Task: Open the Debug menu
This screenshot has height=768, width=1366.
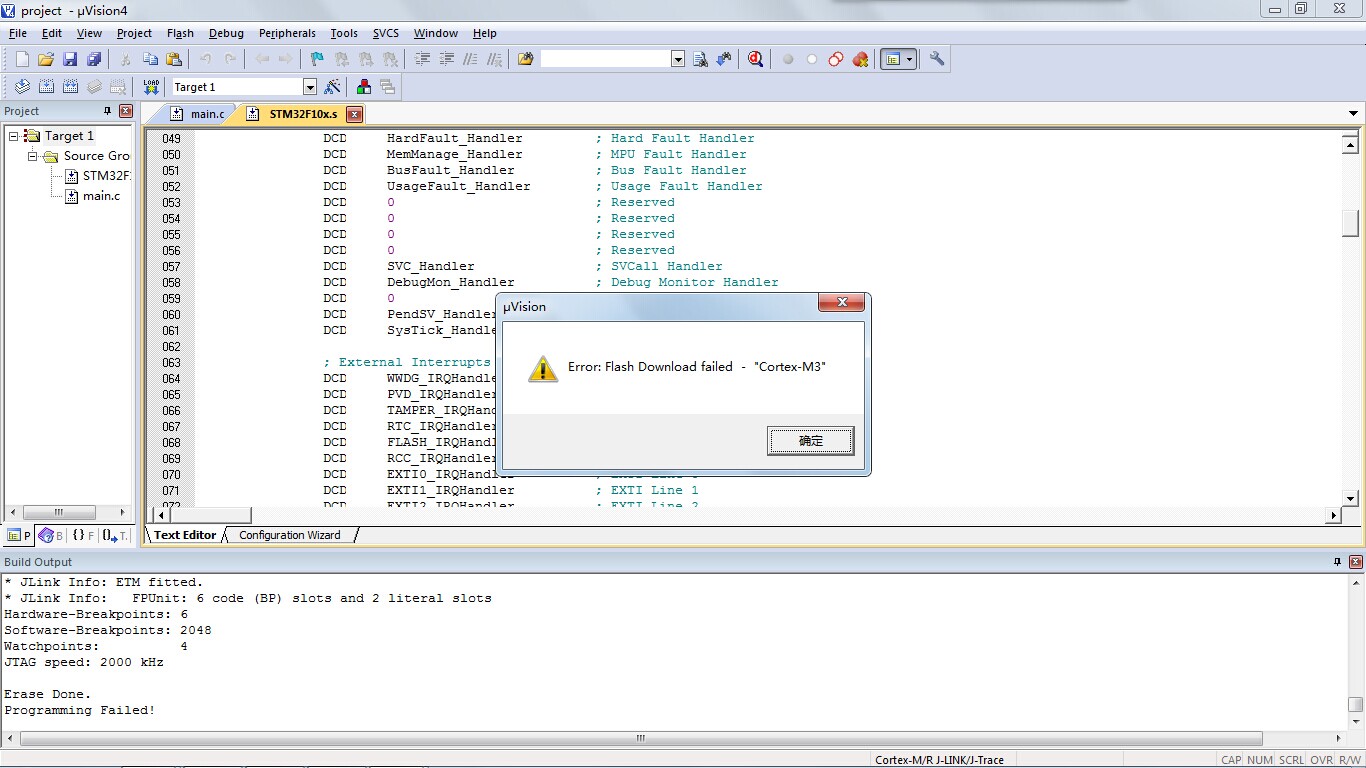Action: [x=226, y=33]
